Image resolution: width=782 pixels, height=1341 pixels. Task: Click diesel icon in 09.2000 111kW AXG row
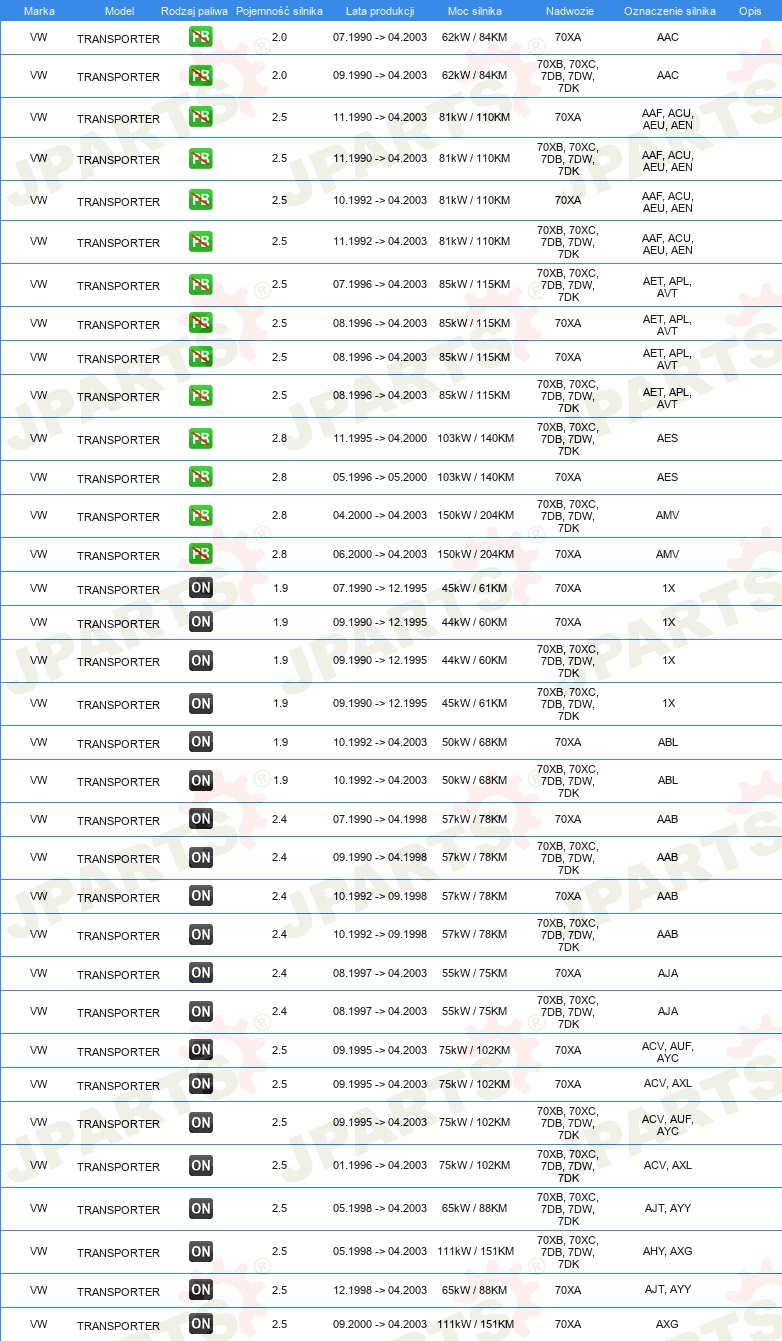200,1324
